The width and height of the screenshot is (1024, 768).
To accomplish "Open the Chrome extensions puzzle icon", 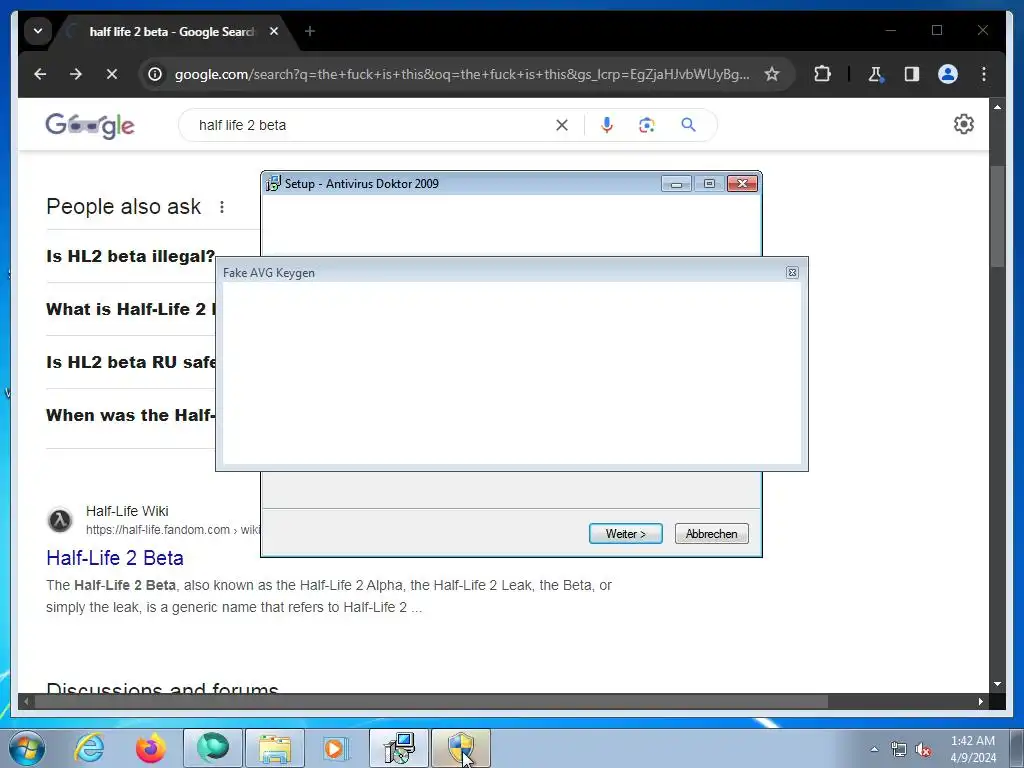I will click(x=822, y=74).
